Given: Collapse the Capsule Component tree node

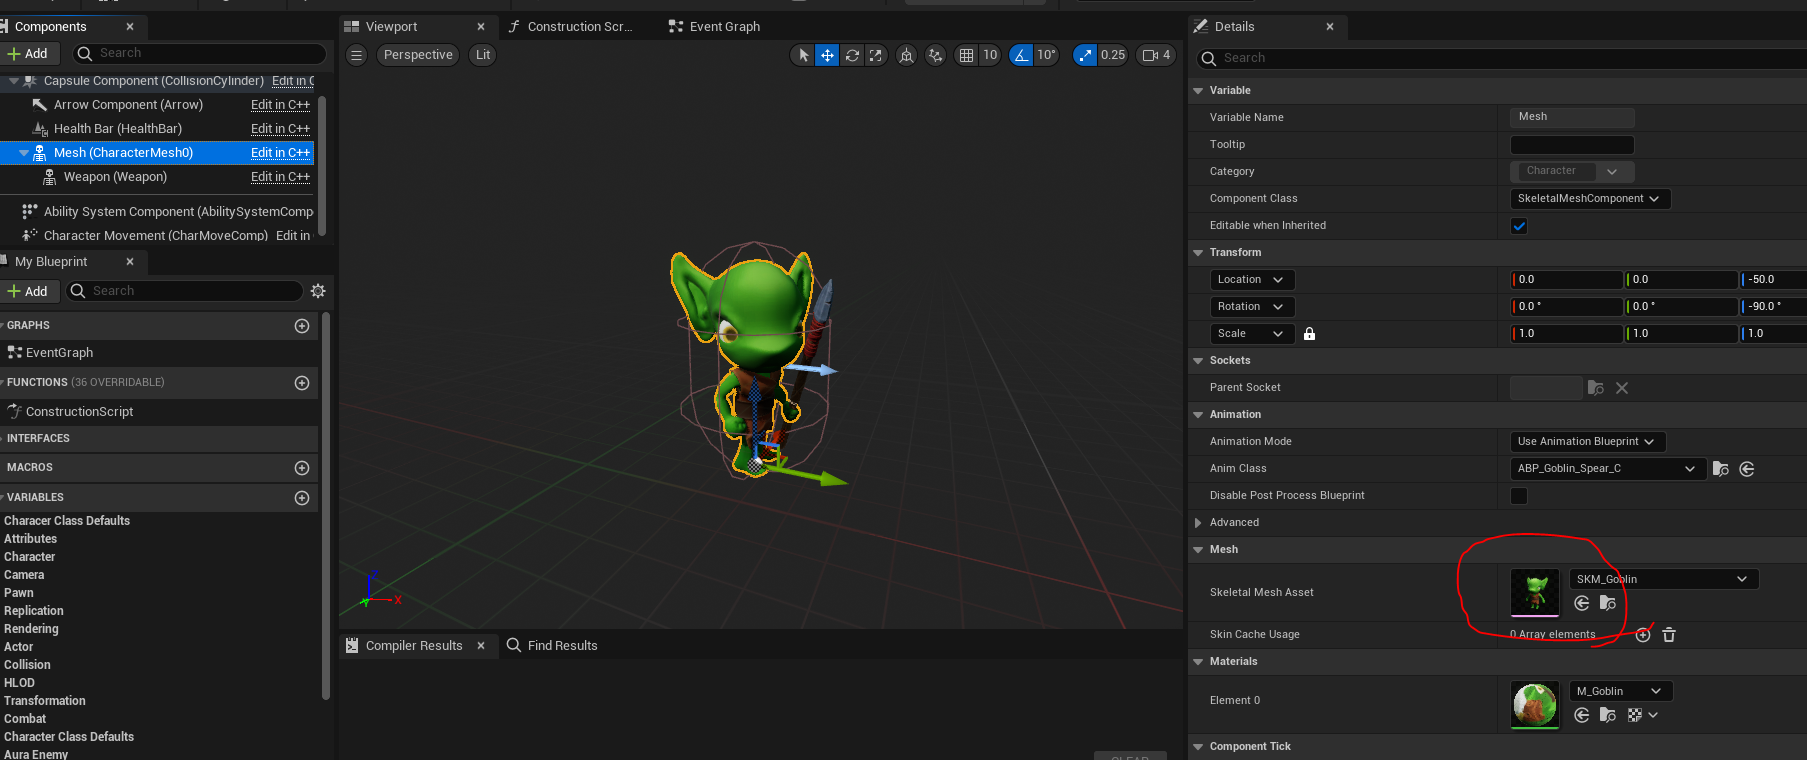Looking at the screenshot, I should pyautogui.click(x=14, y=81).
